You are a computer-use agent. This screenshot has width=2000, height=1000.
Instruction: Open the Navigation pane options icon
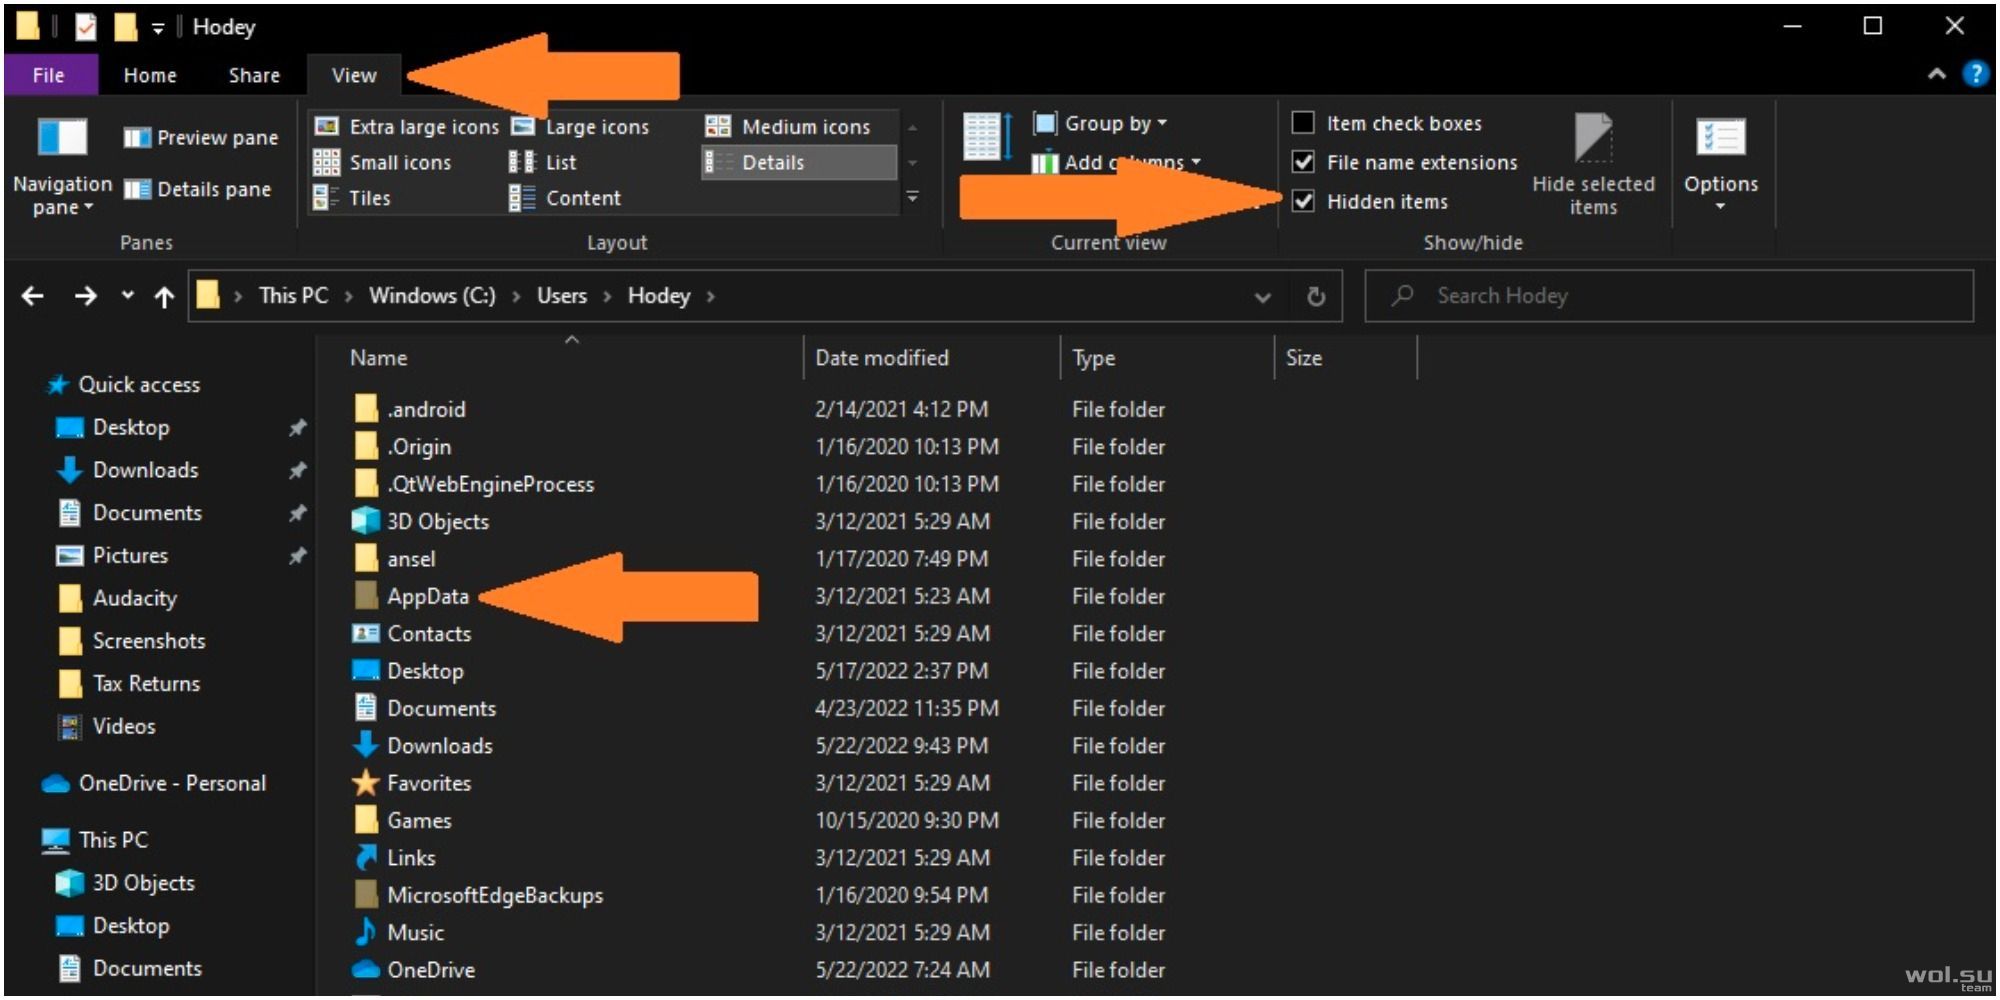coord(62,138)
